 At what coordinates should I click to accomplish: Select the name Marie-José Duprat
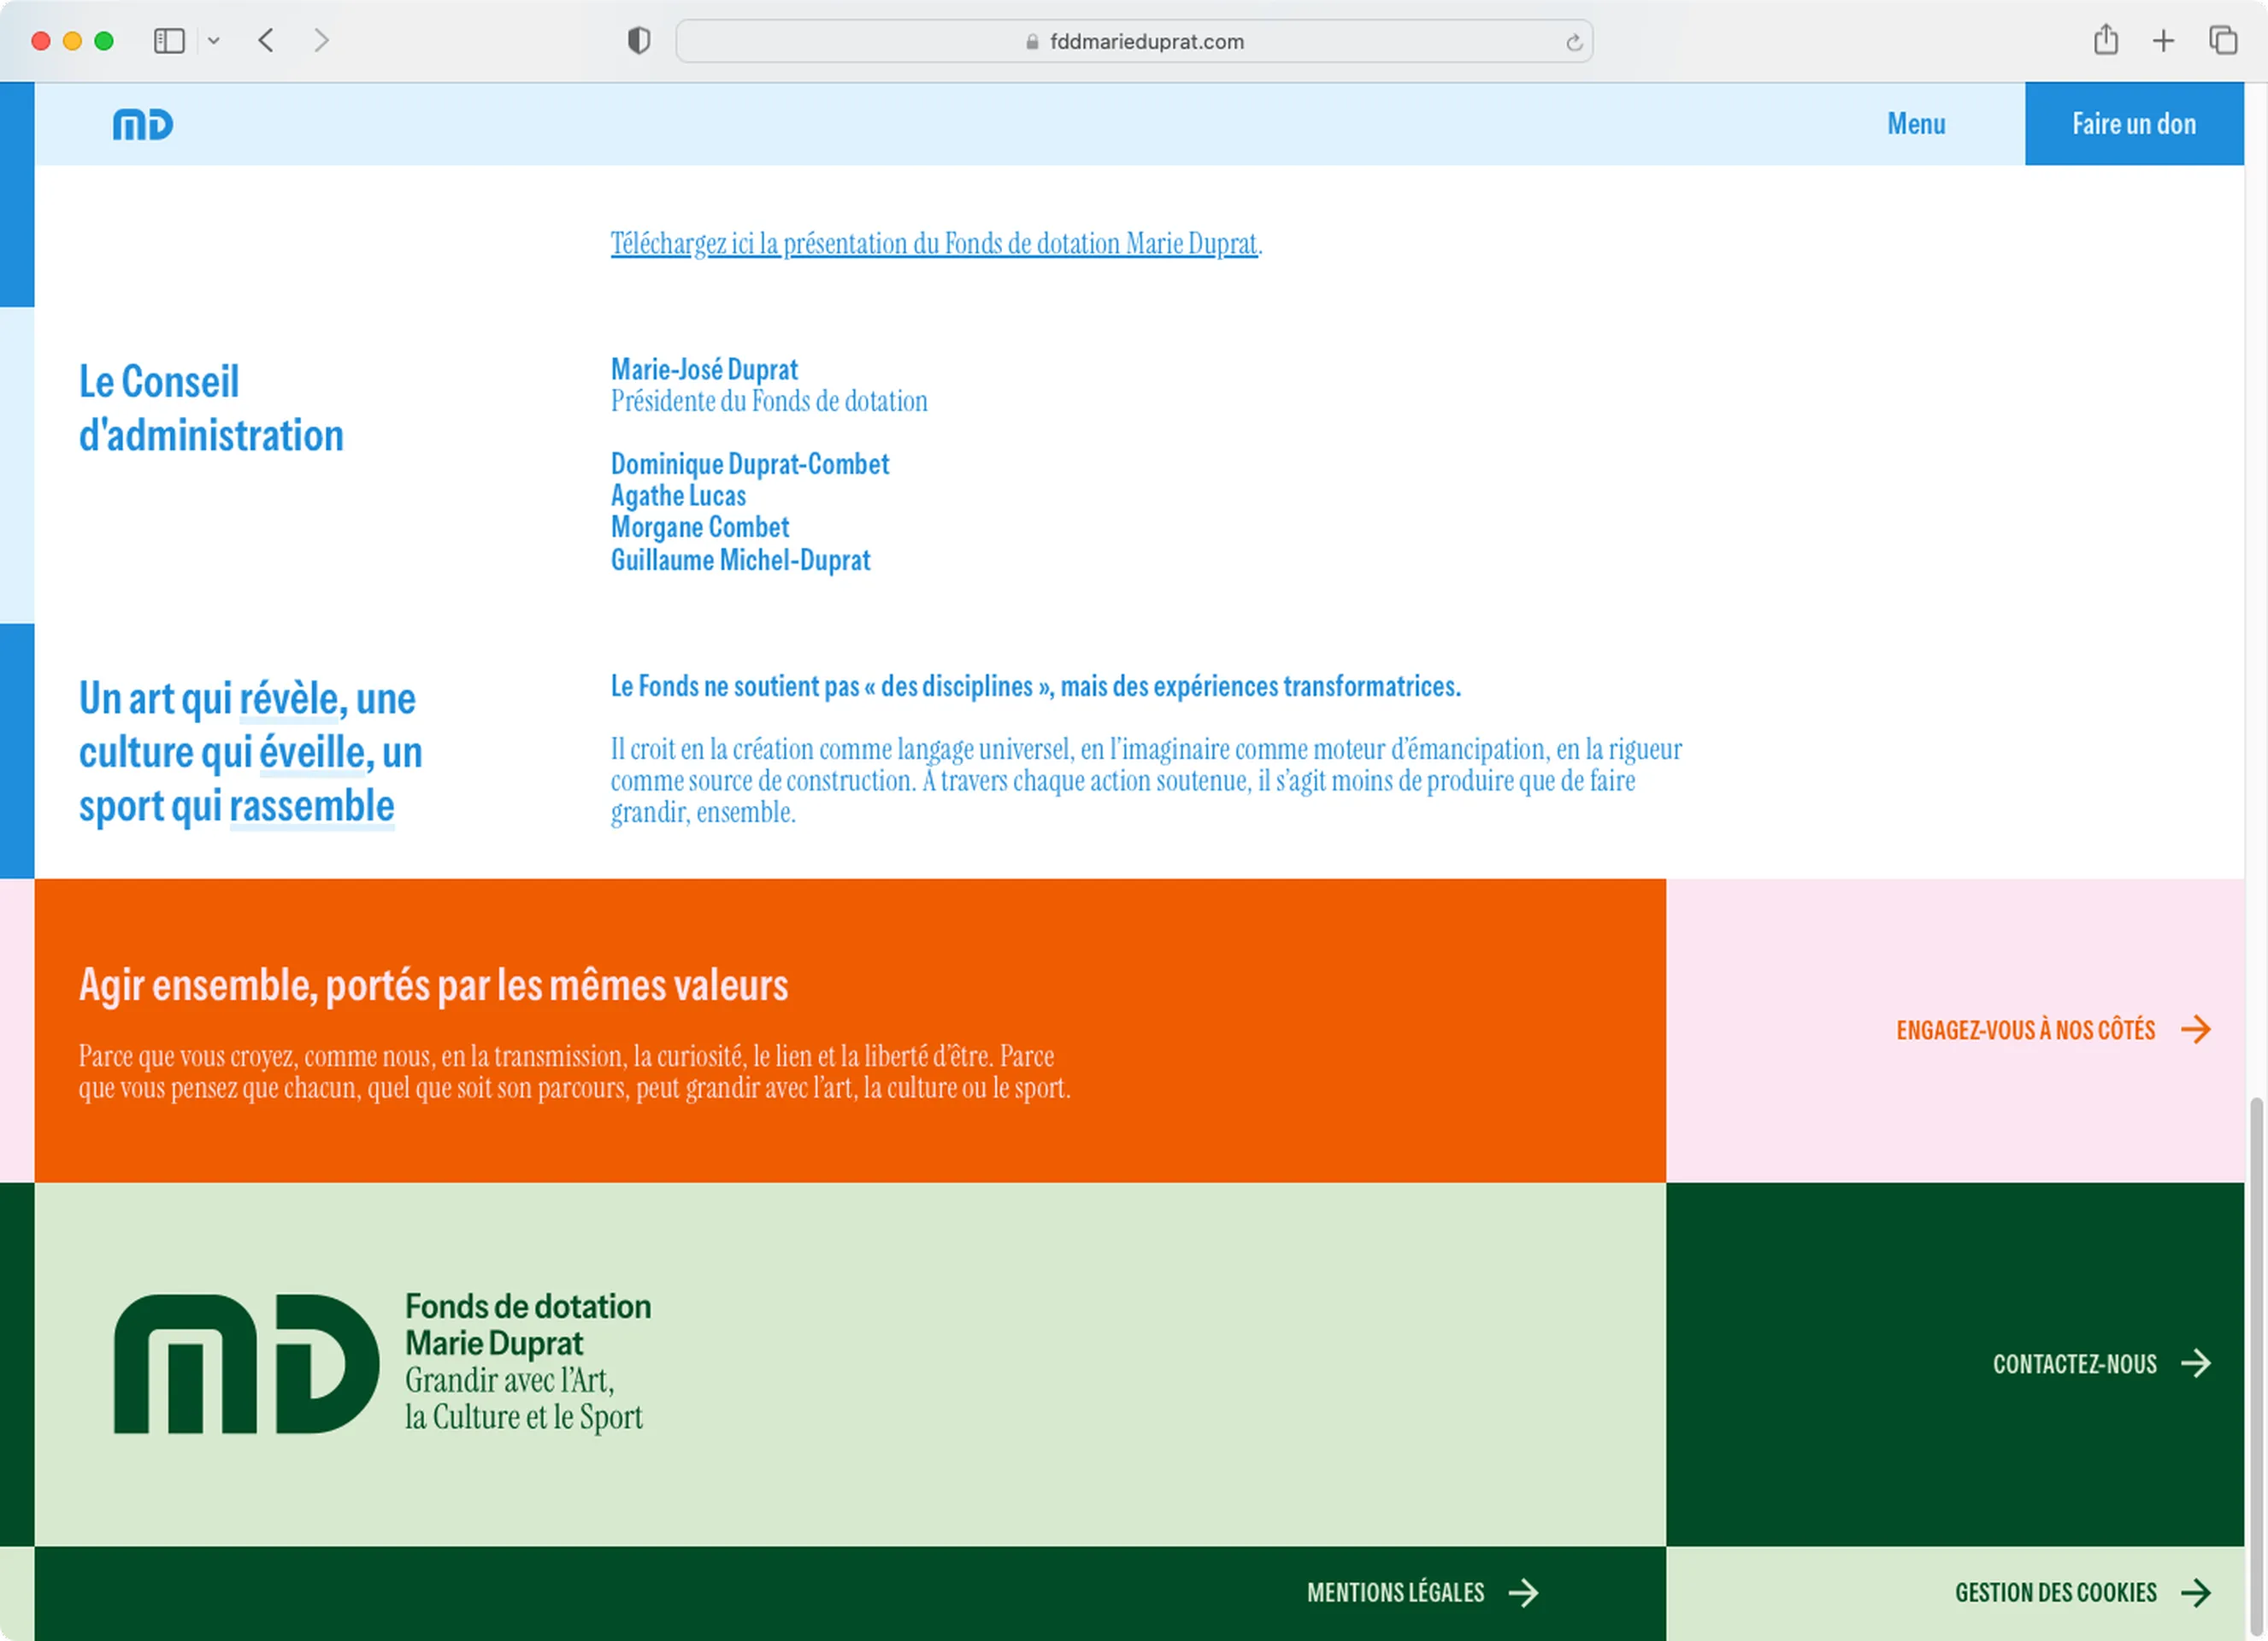(x=704, y=370)
